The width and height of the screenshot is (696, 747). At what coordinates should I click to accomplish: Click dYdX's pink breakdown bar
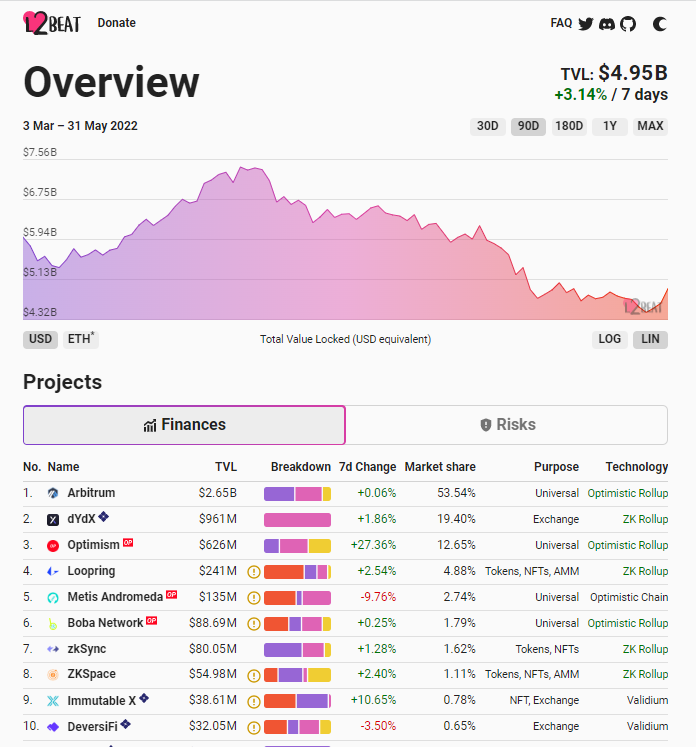tap(297, 520)
